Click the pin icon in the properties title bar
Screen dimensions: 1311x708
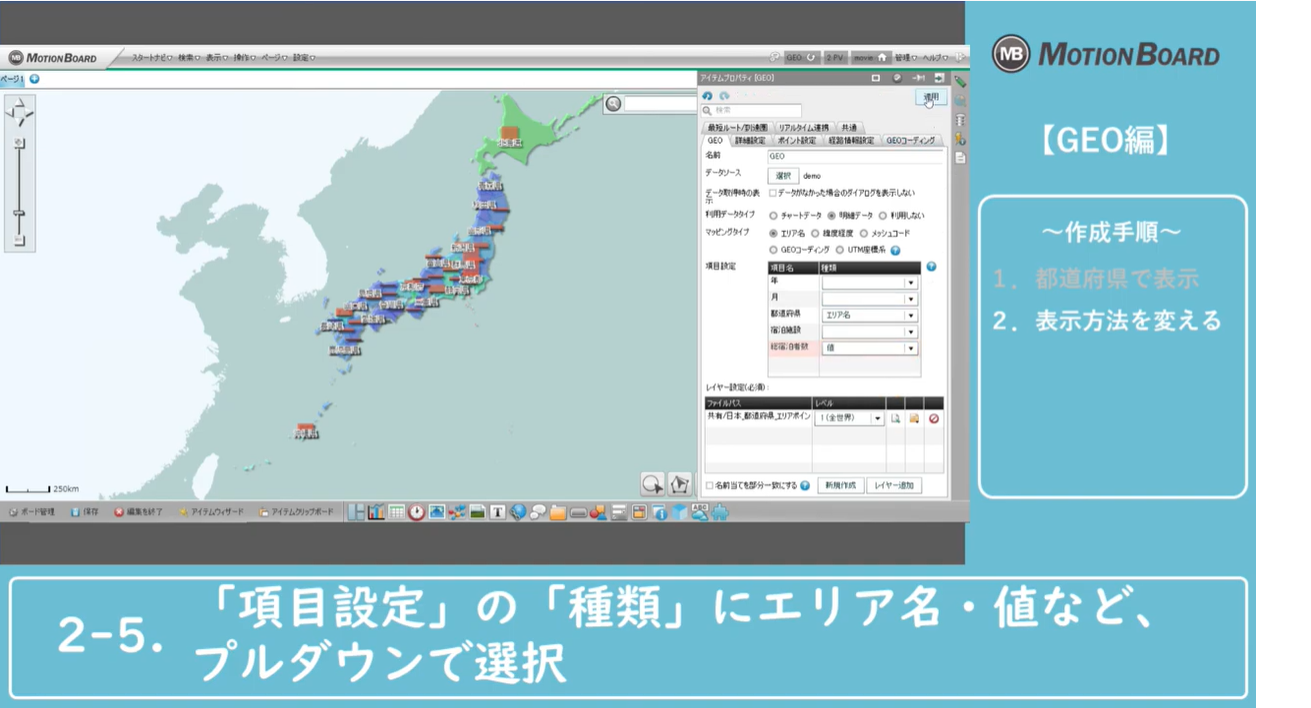point(919,77)
